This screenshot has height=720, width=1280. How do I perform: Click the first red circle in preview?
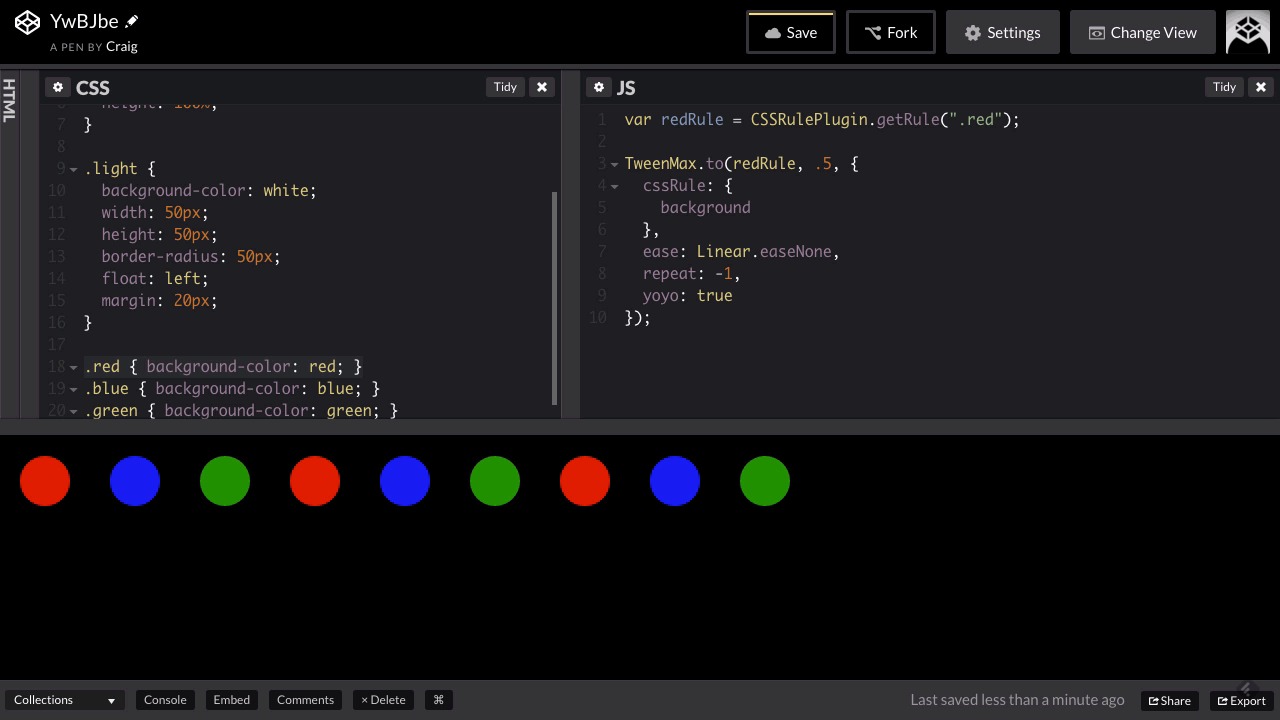click(x=45, y=481)
